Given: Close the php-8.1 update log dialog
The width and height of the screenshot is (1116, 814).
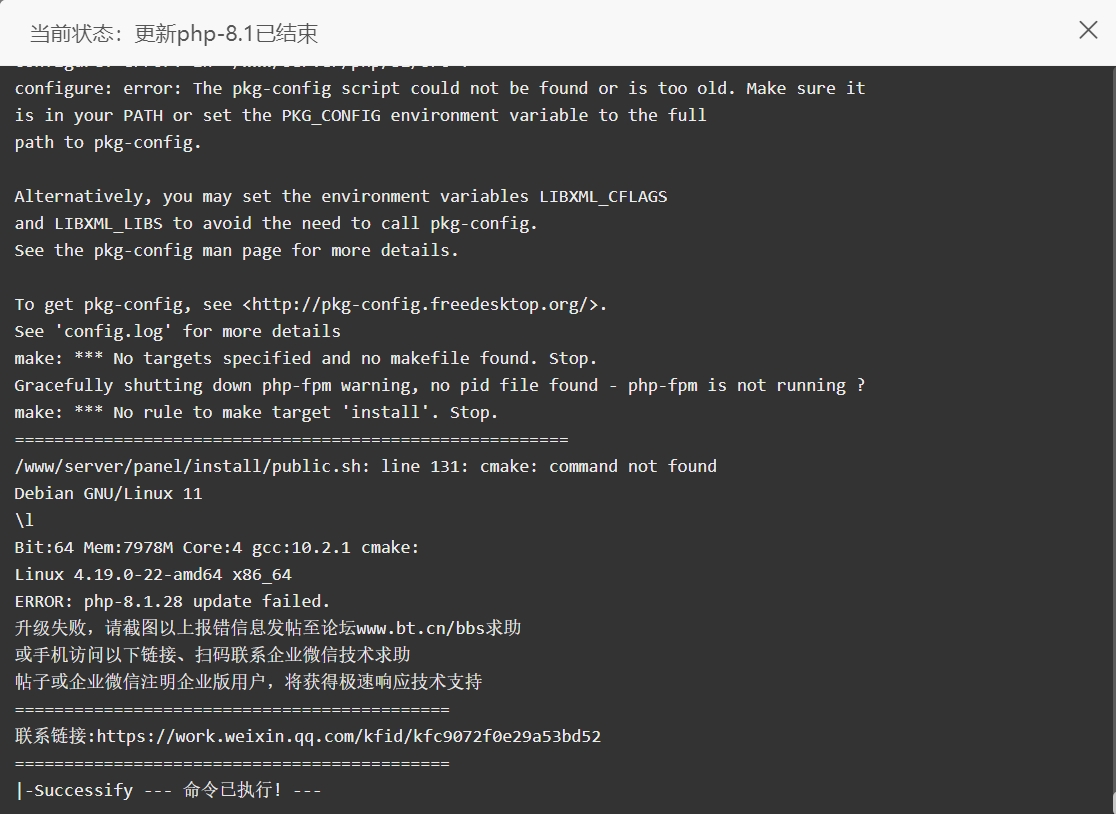Looking at the screenshot, I should [1088, 30].
